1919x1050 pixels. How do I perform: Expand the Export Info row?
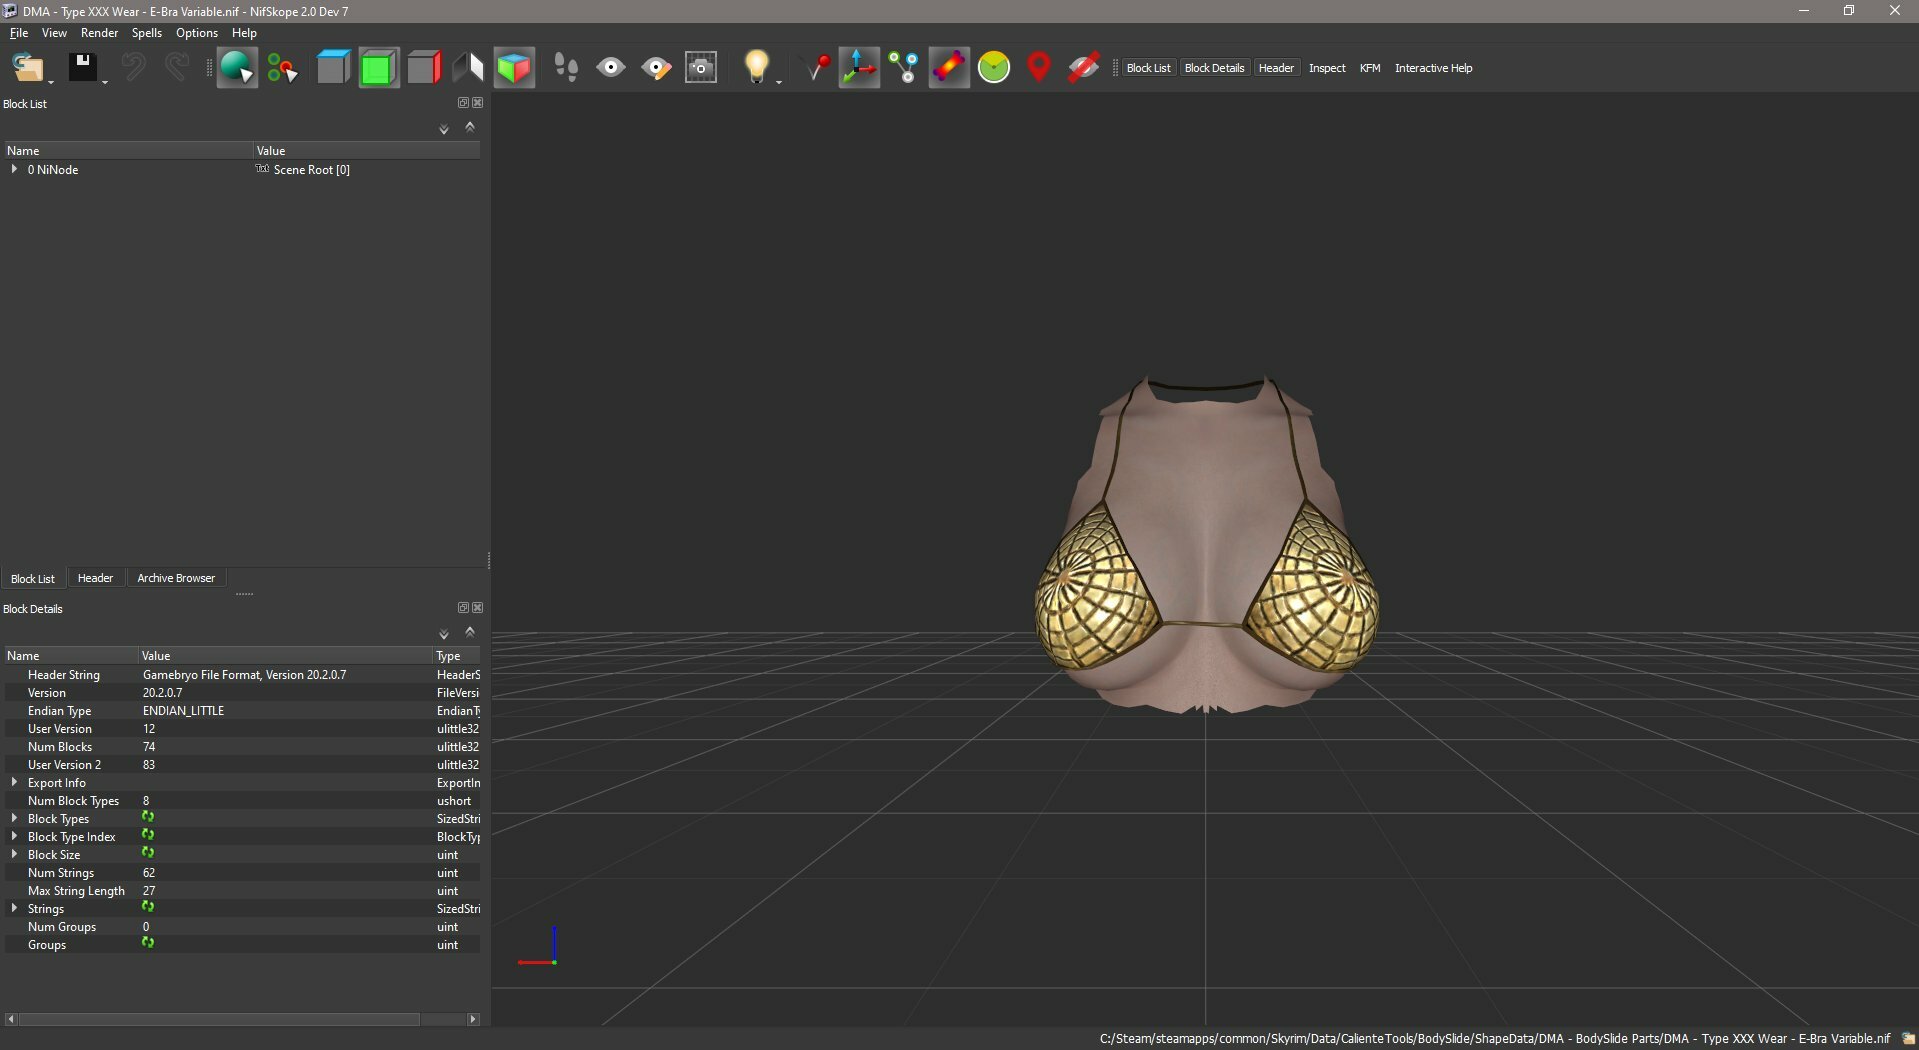coord(14,782)
